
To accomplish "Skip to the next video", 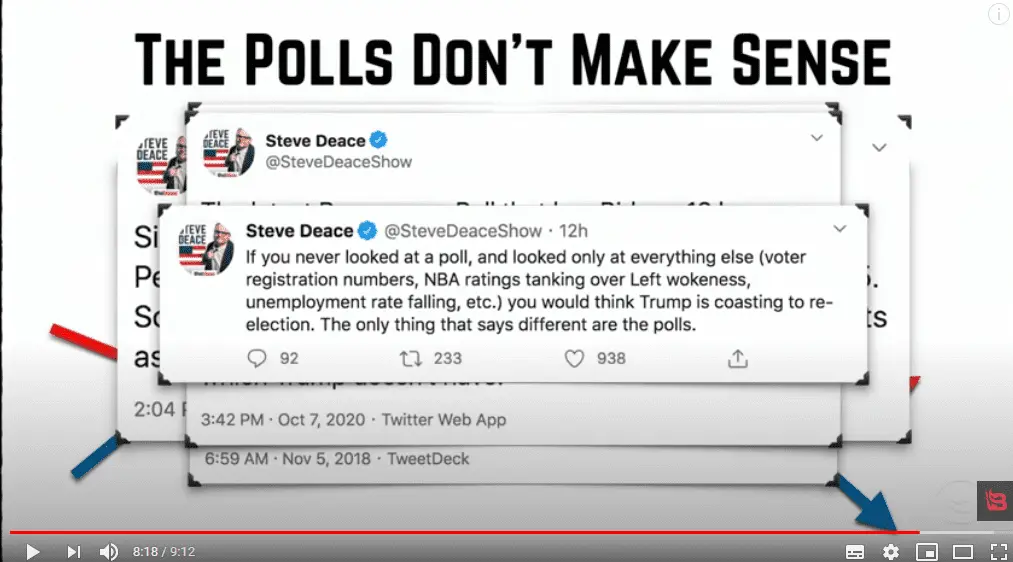I will [x=73, y=551].
